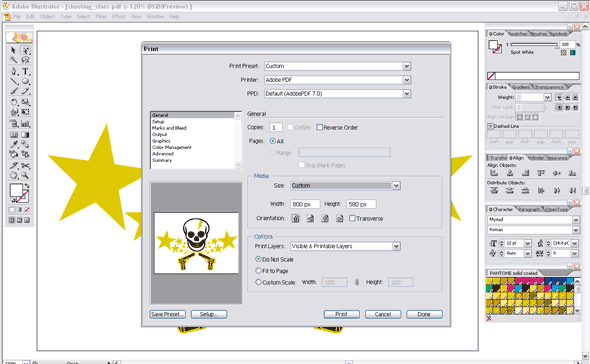Toggle the Dashed Line checkbox

(490, 126)
